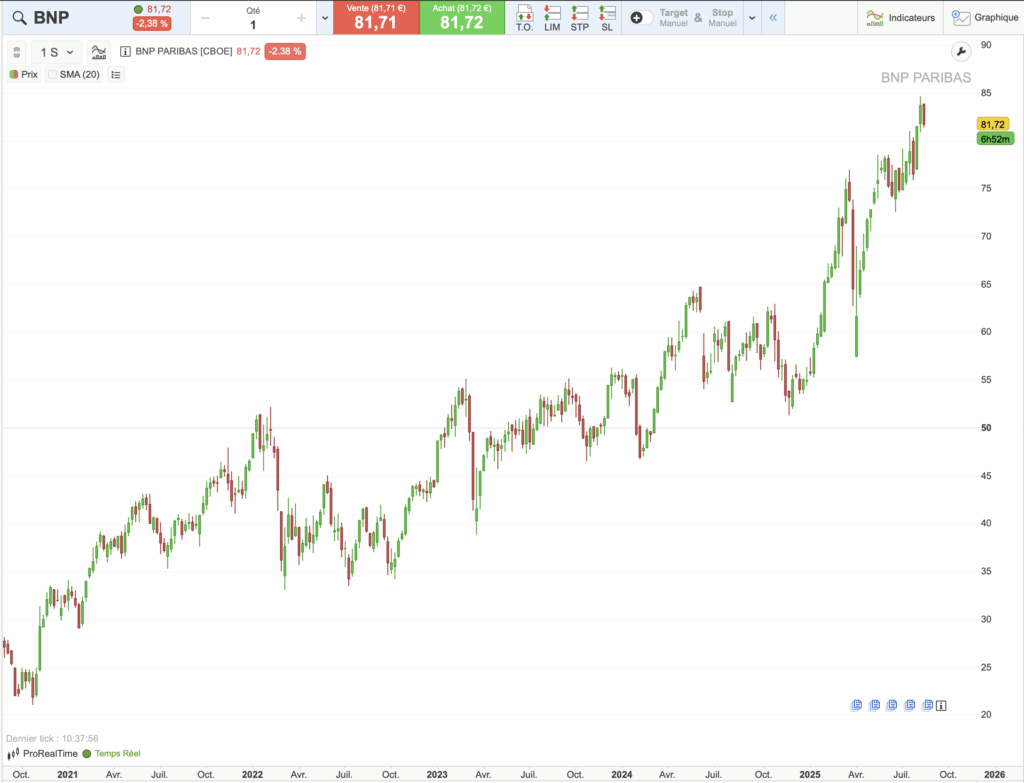
Task: Open the T.O. order ticket icon
Action: tap(523, 17)
